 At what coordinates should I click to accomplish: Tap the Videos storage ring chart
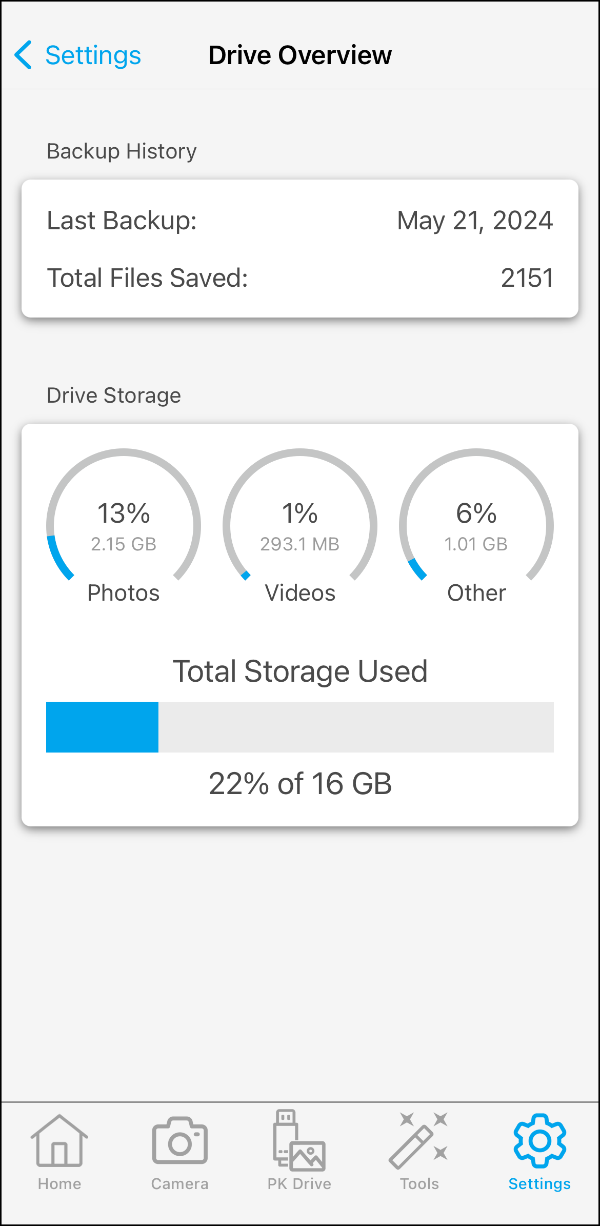299,520
